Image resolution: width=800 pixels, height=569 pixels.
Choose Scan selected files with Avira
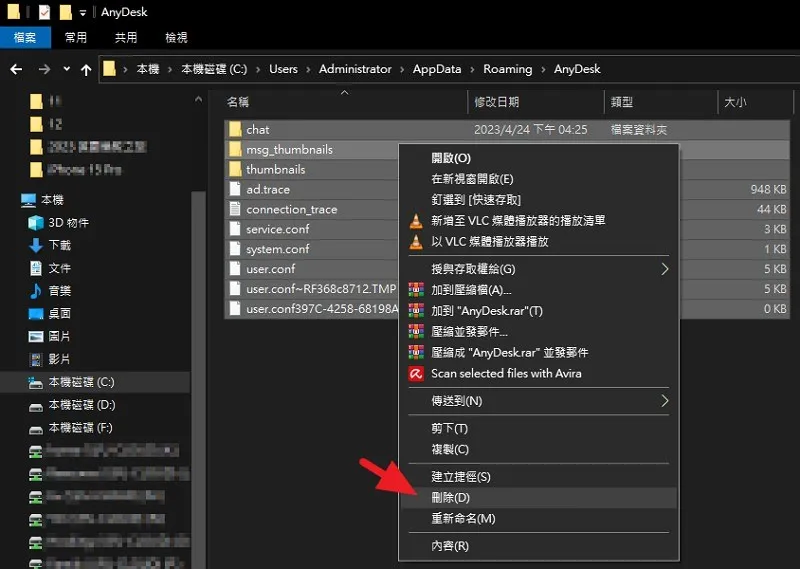coord(539,374)
